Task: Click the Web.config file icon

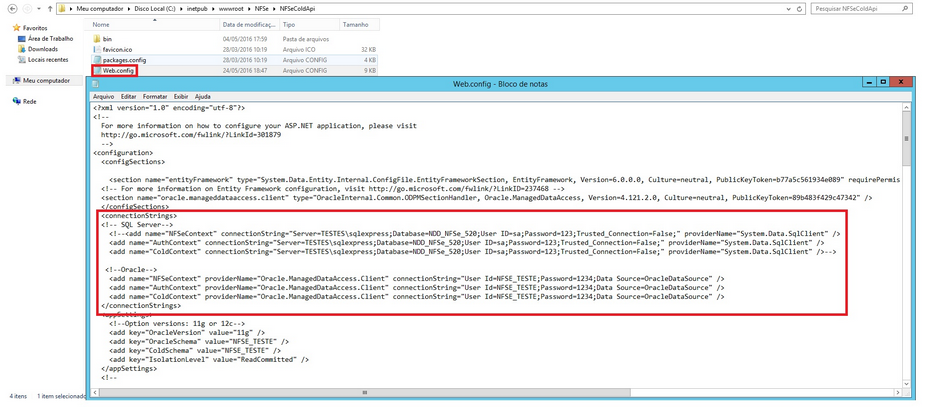Action: [98, 71]
